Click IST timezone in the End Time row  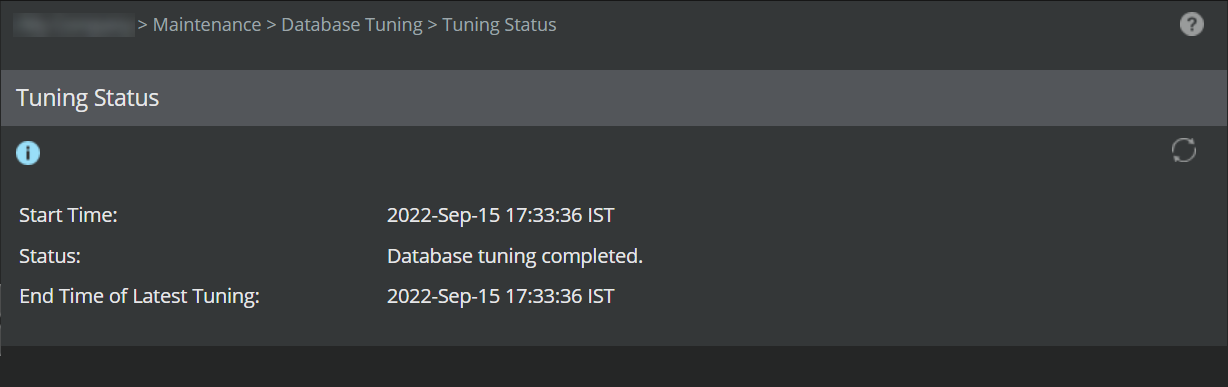tap(601, 296)
